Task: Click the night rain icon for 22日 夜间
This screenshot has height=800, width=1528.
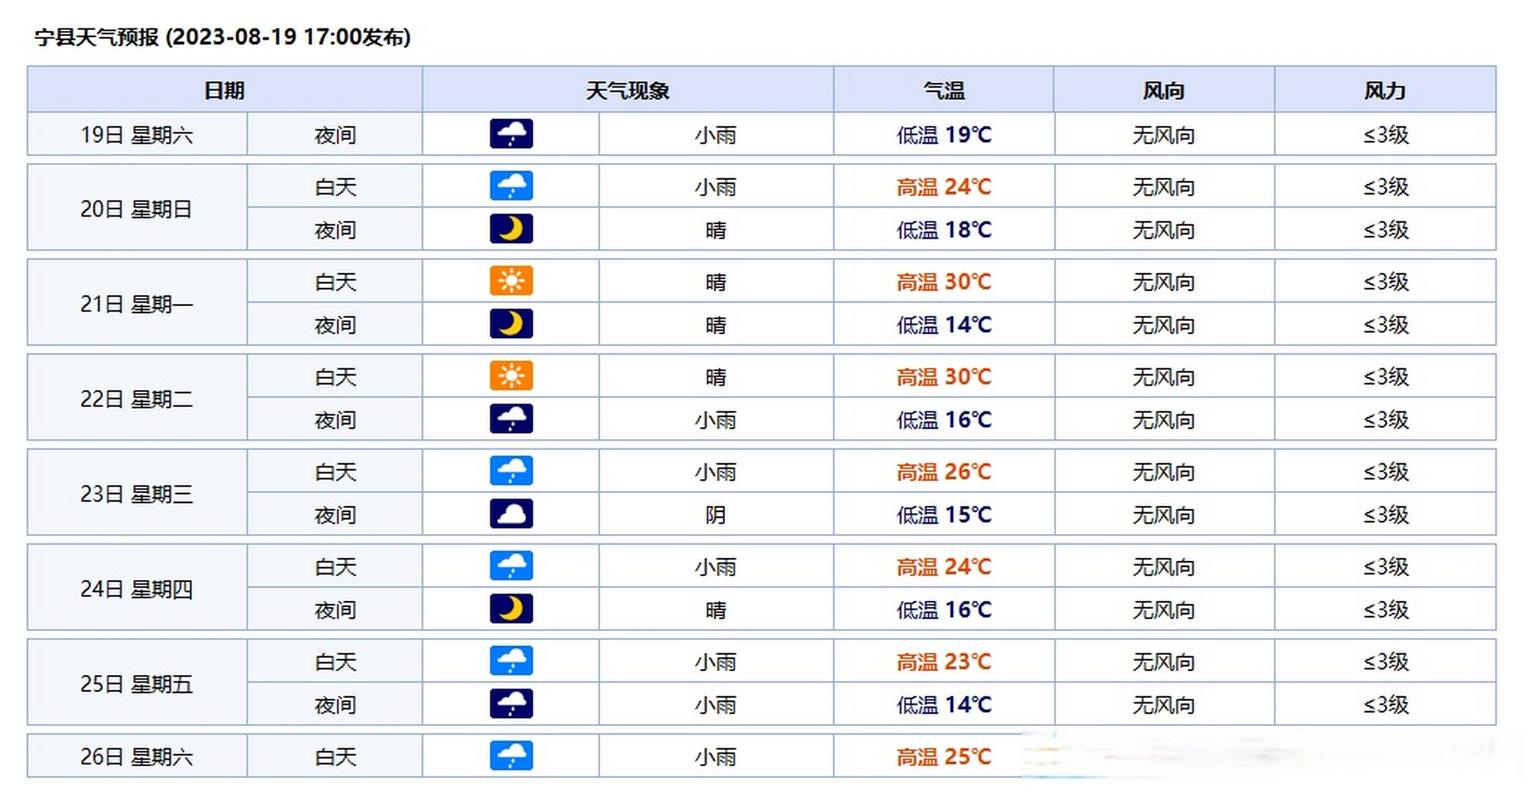Action: (x=511, y=419)
